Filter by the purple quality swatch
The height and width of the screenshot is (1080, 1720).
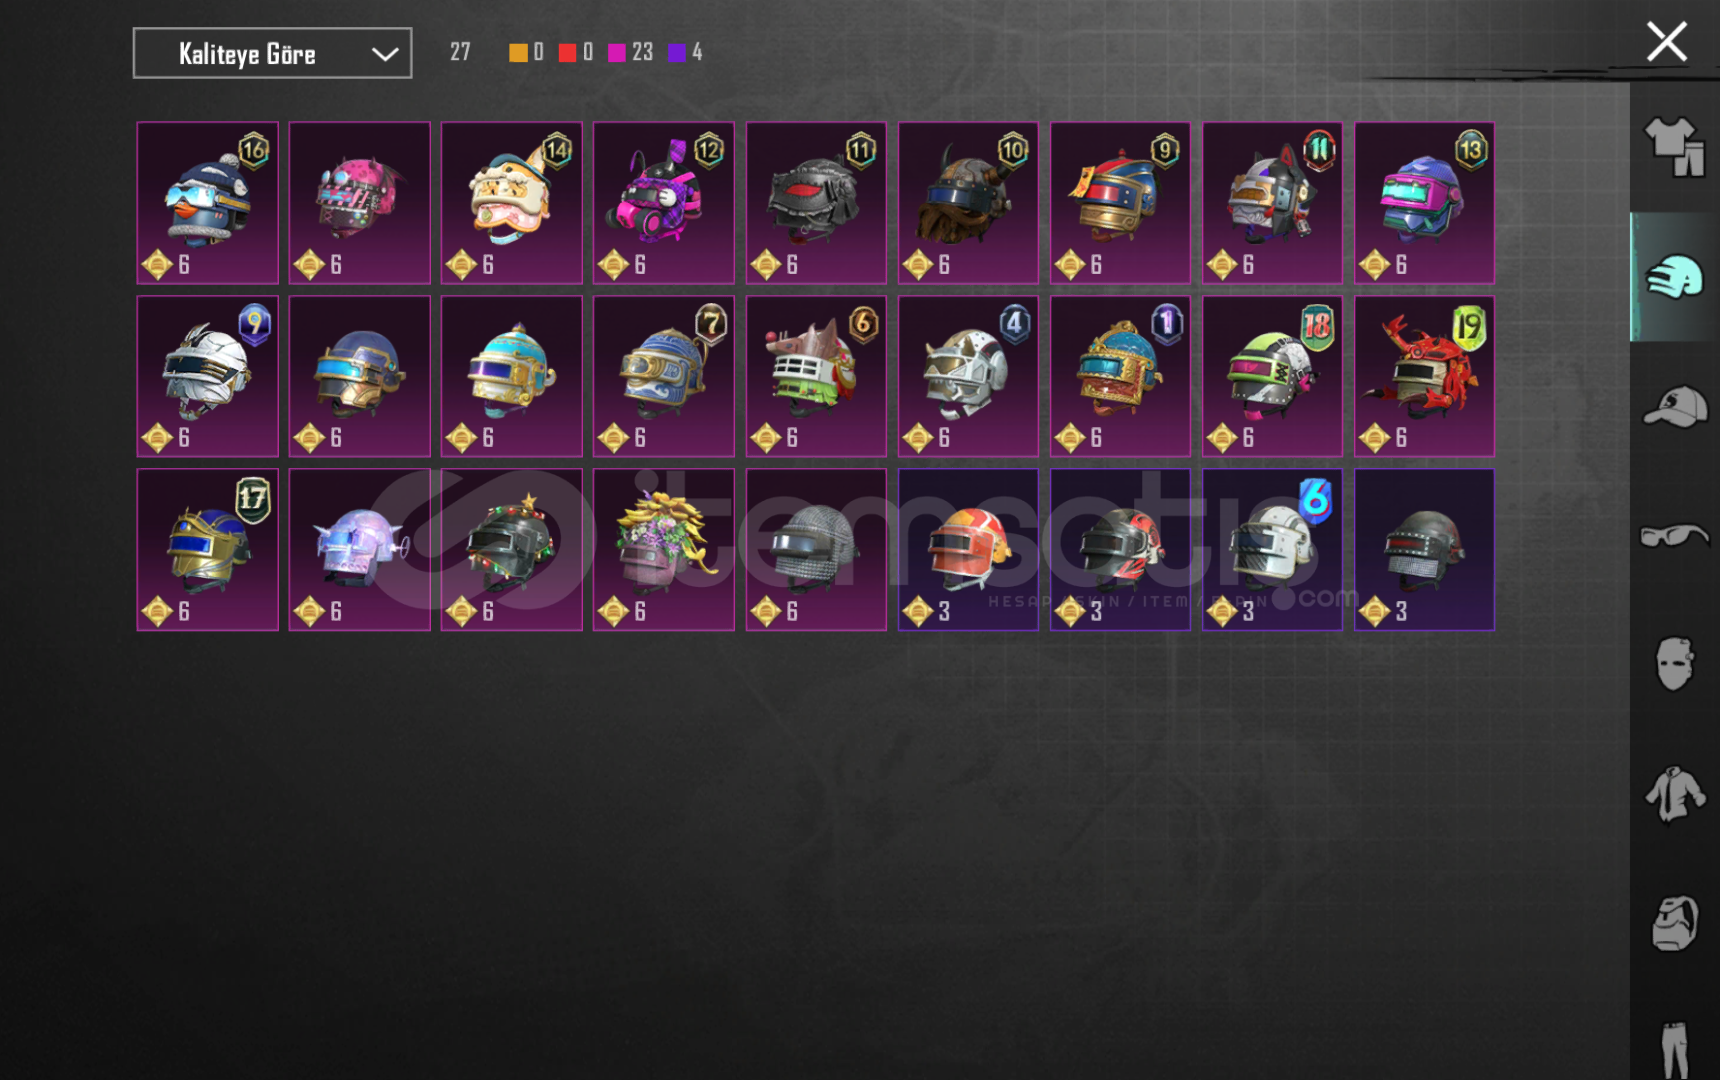(677, 52)
